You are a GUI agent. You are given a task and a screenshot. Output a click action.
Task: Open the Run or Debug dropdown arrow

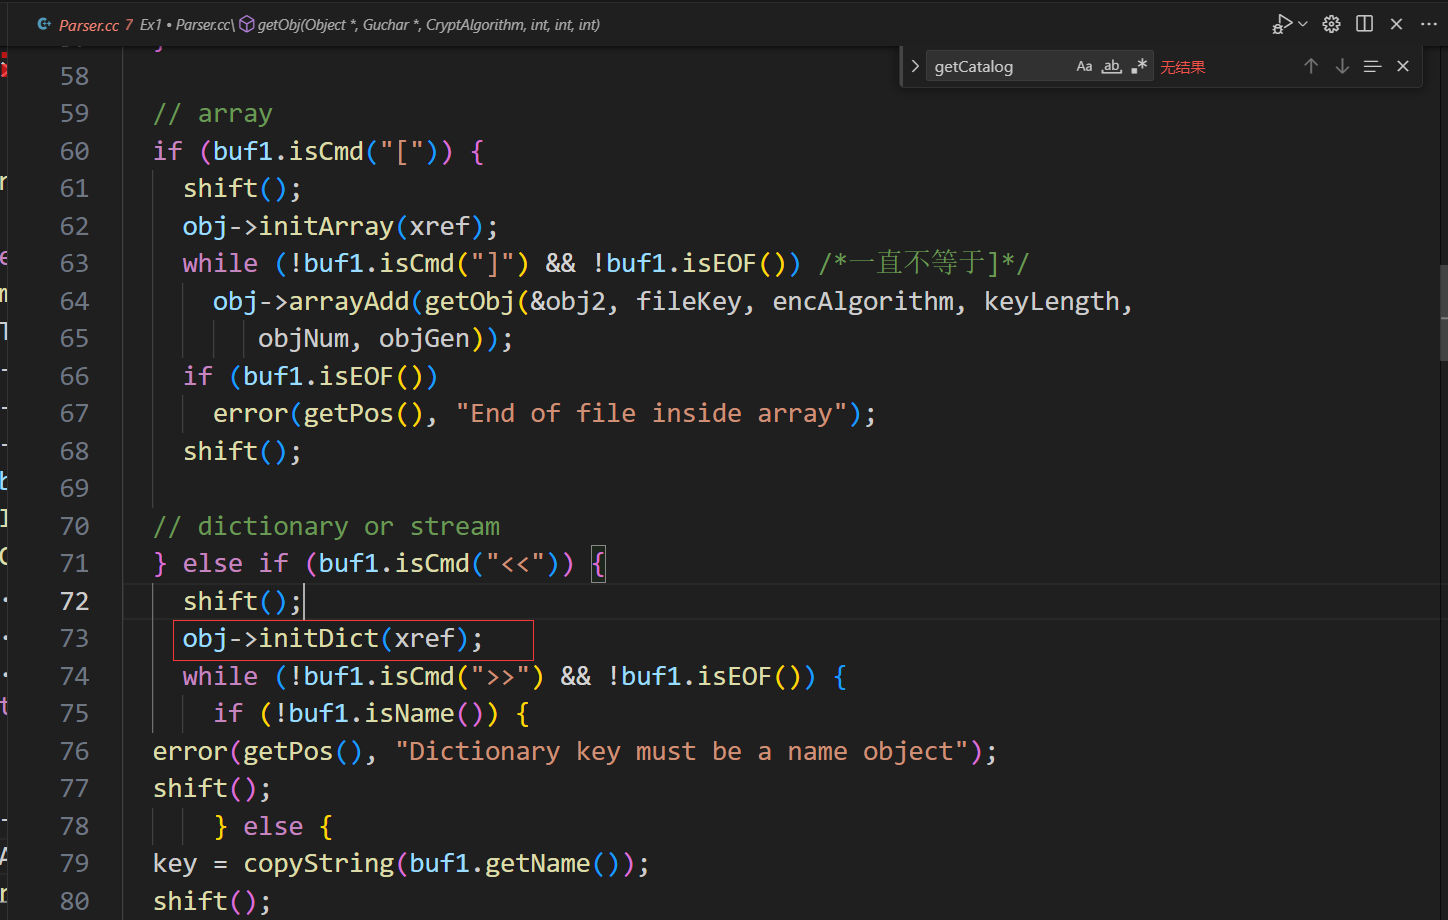(1303, 24)
